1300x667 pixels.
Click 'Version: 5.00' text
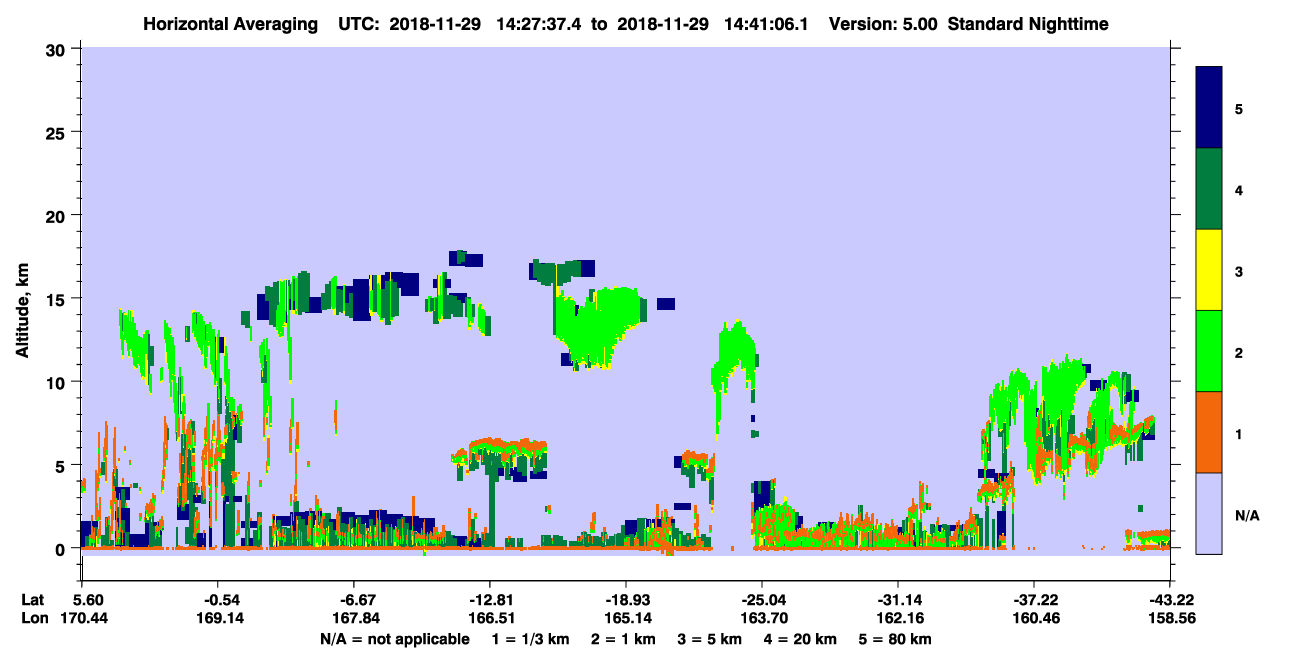(x=883, y=24)
